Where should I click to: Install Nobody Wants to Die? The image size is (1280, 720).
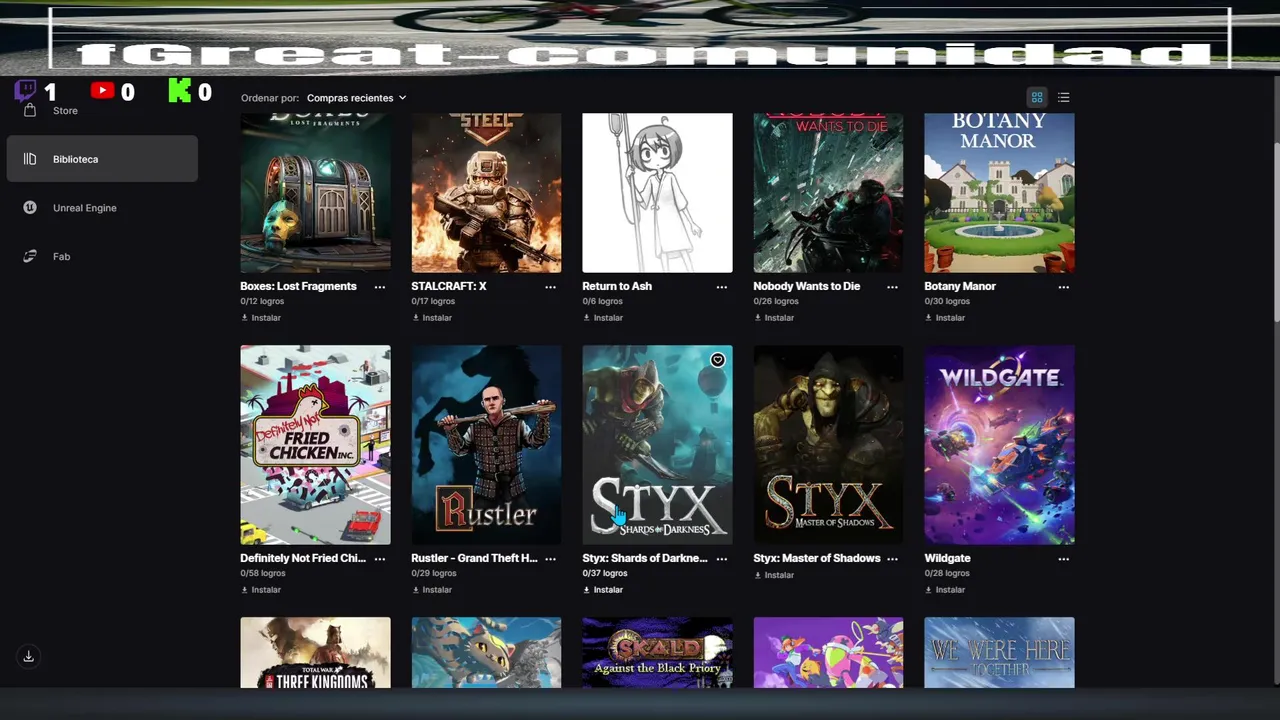[774, 318]
